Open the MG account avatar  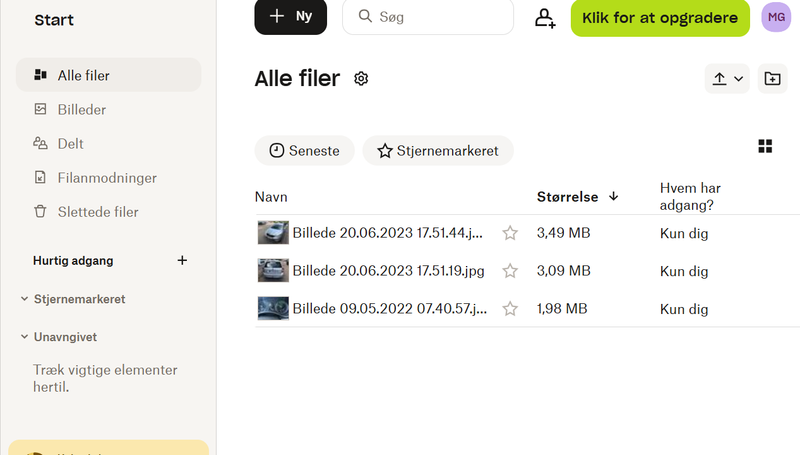coord(776,17)
